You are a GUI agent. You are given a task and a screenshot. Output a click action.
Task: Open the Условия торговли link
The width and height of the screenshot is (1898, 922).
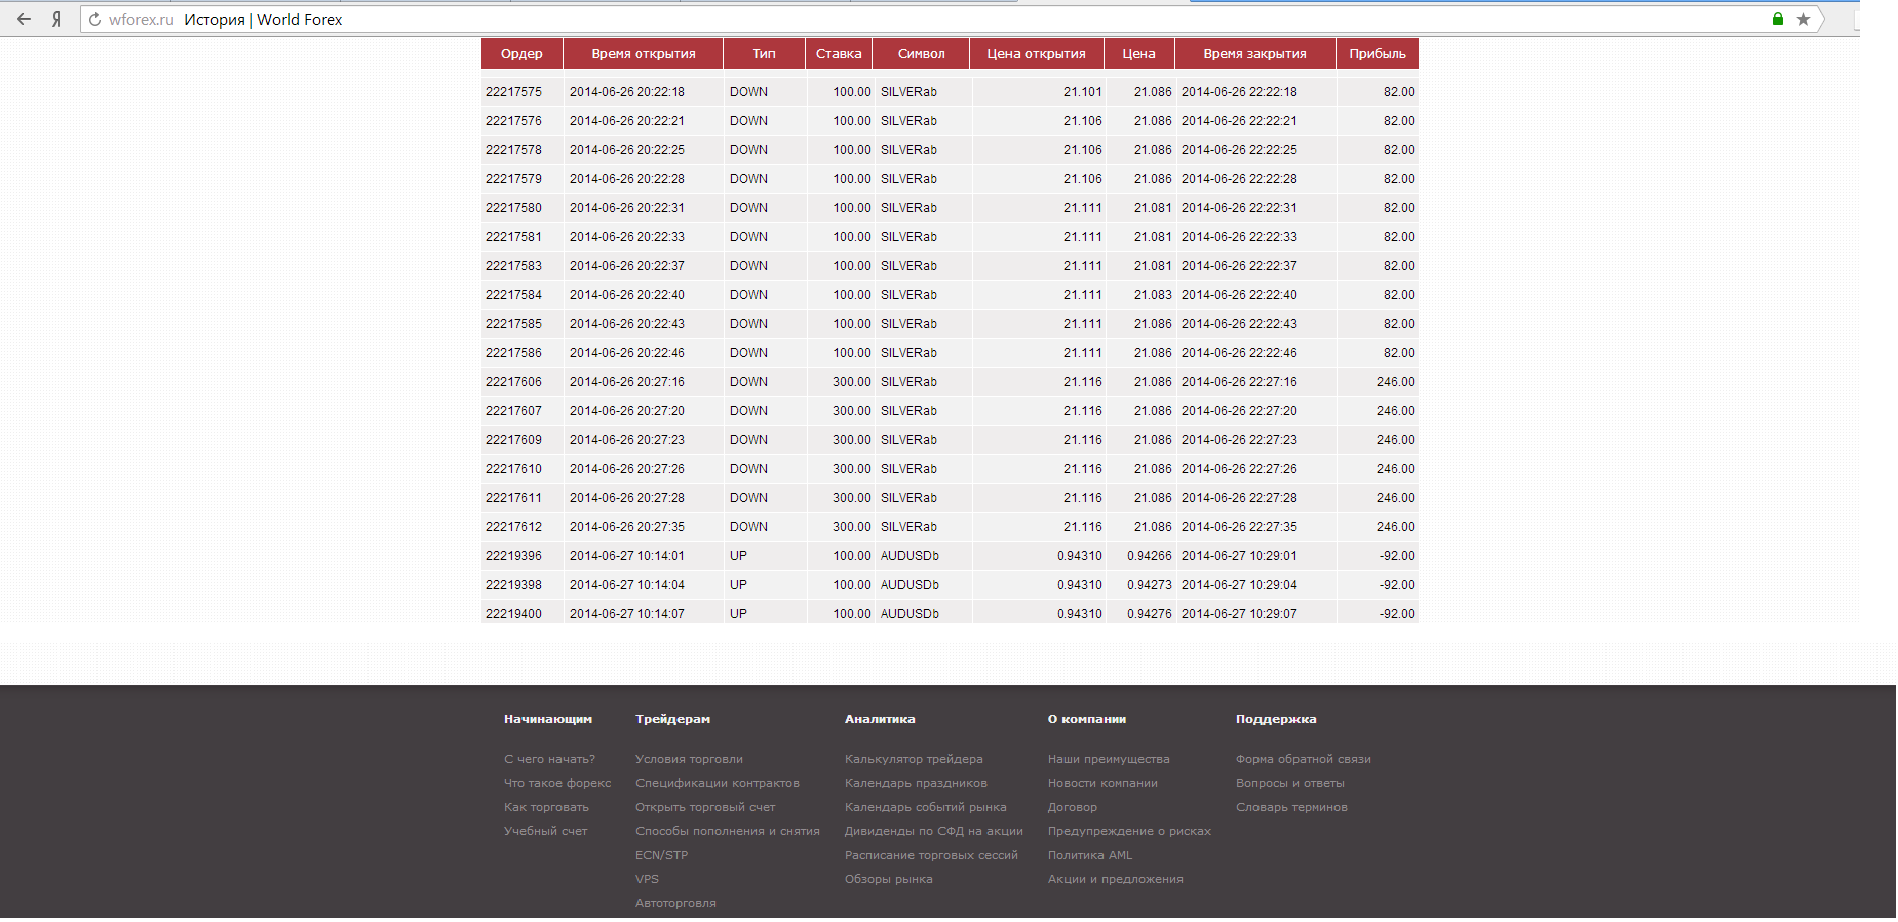689,759
